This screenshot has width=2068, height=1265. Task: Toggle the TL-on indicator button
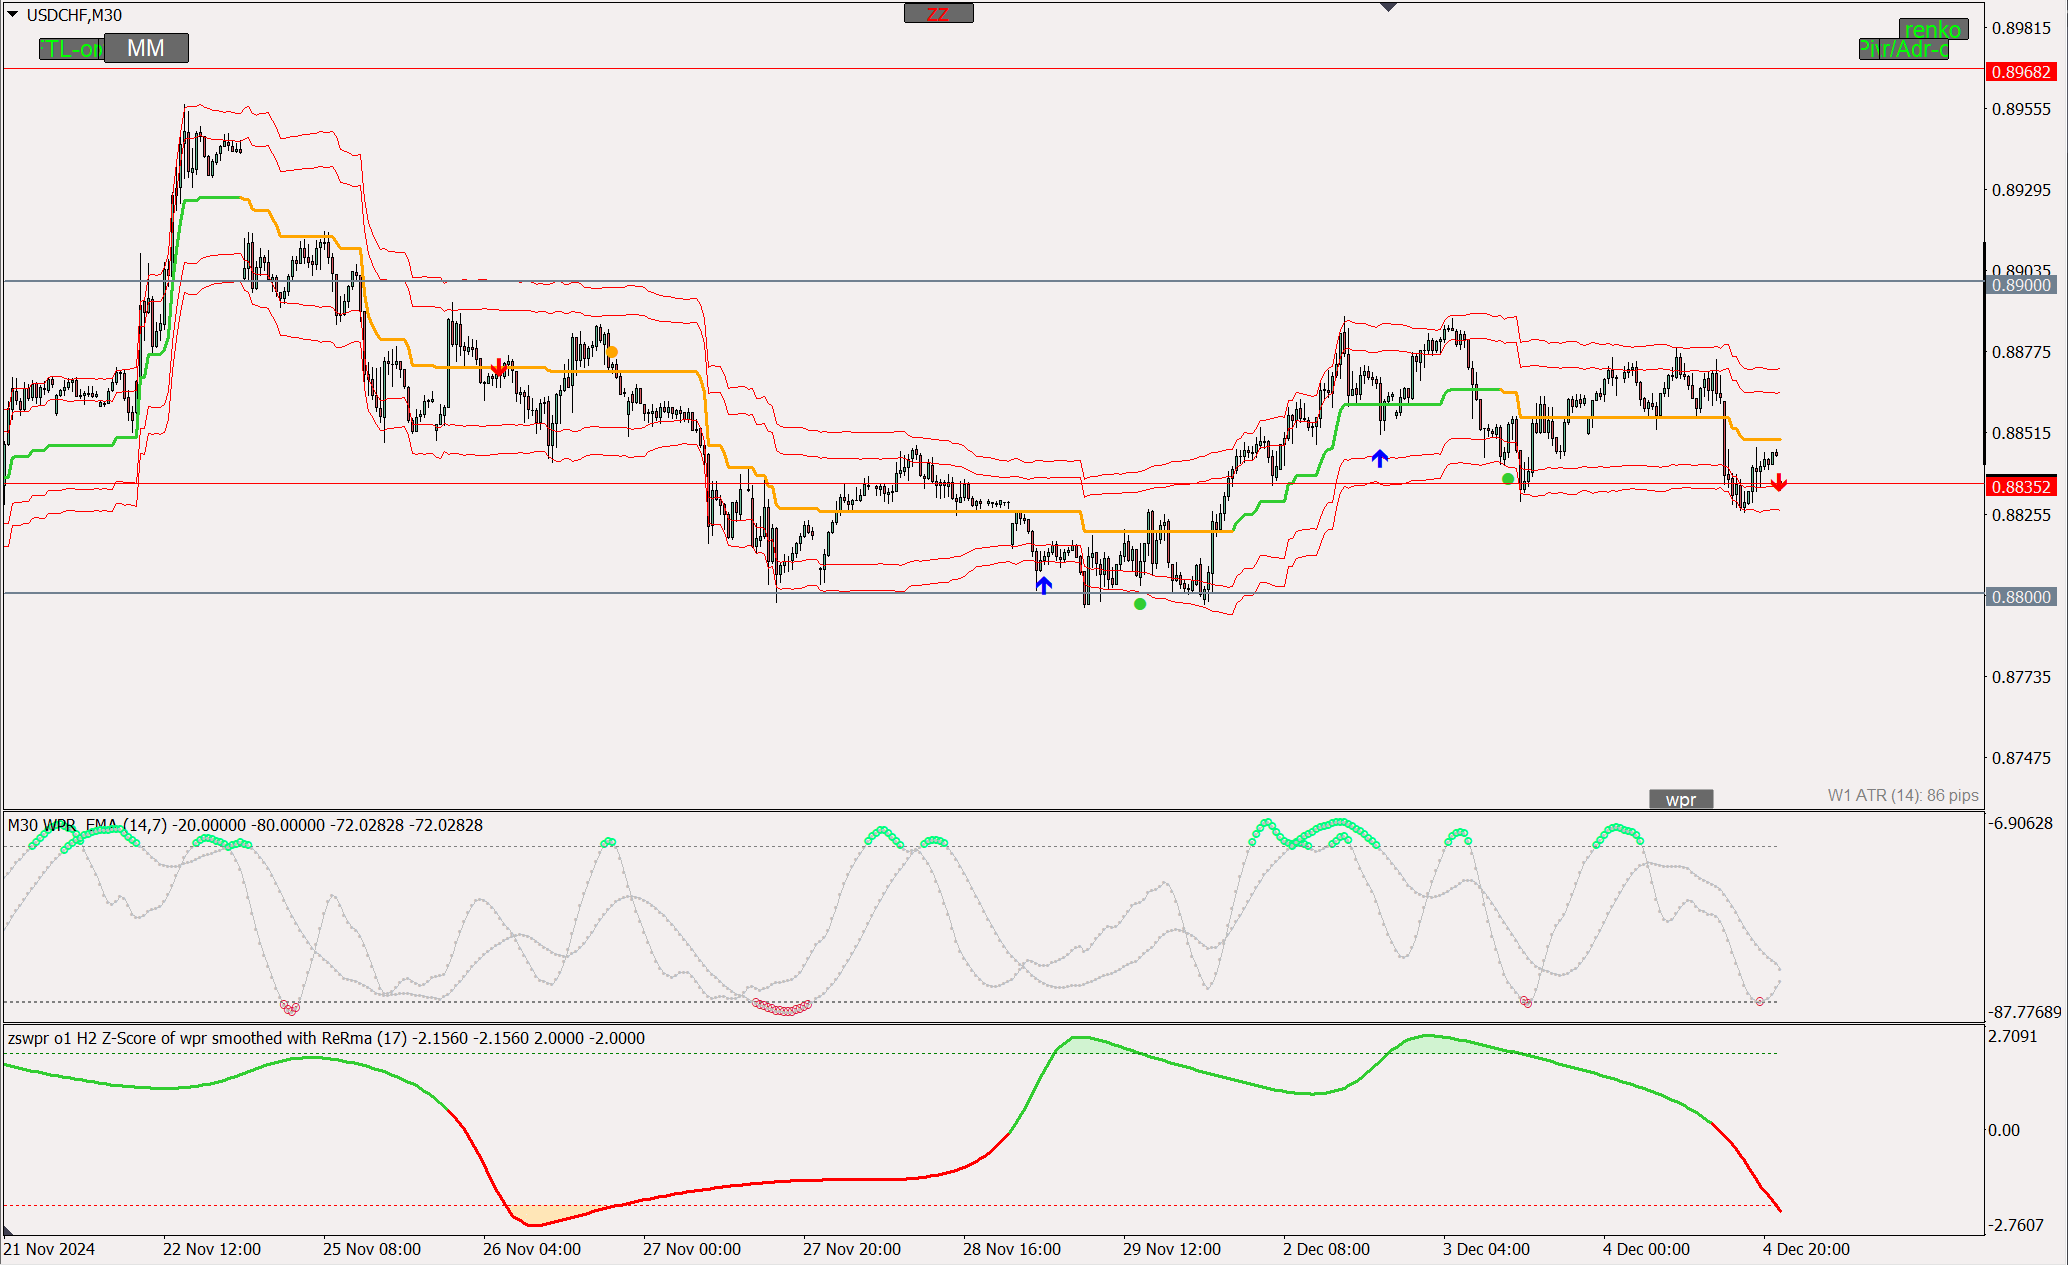[70, 49]
